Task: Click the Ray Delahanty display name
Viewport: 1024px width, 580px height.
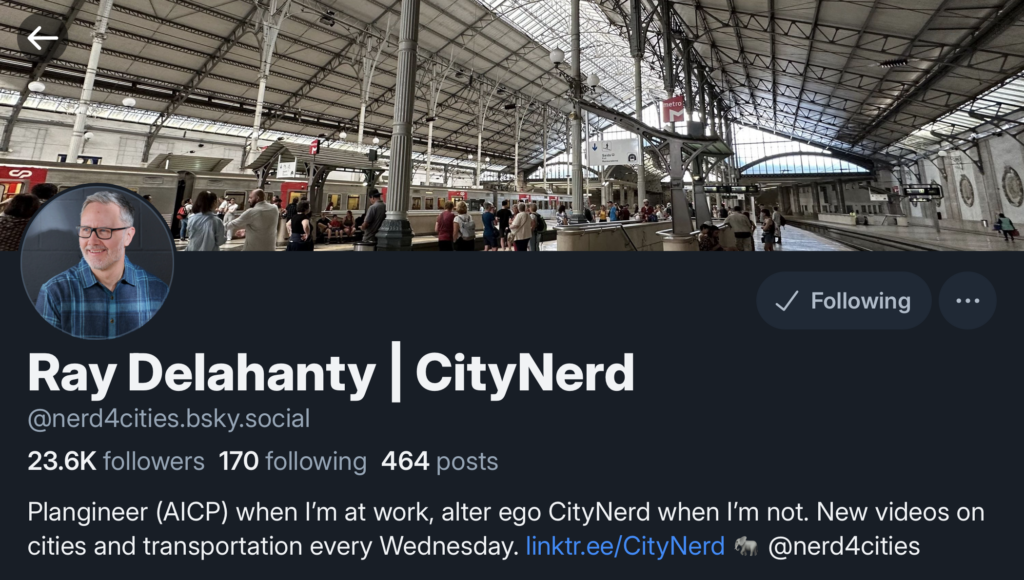Action: pyautogui.click(x=201, y=374)
